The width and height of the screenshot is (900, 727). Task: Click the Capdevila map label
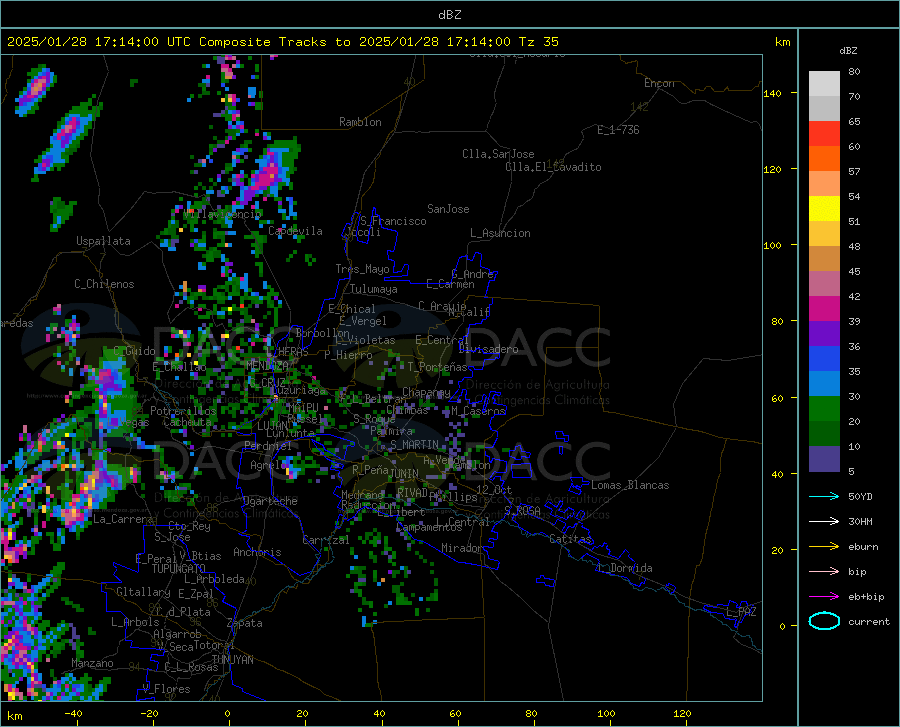tap(295, 231)
